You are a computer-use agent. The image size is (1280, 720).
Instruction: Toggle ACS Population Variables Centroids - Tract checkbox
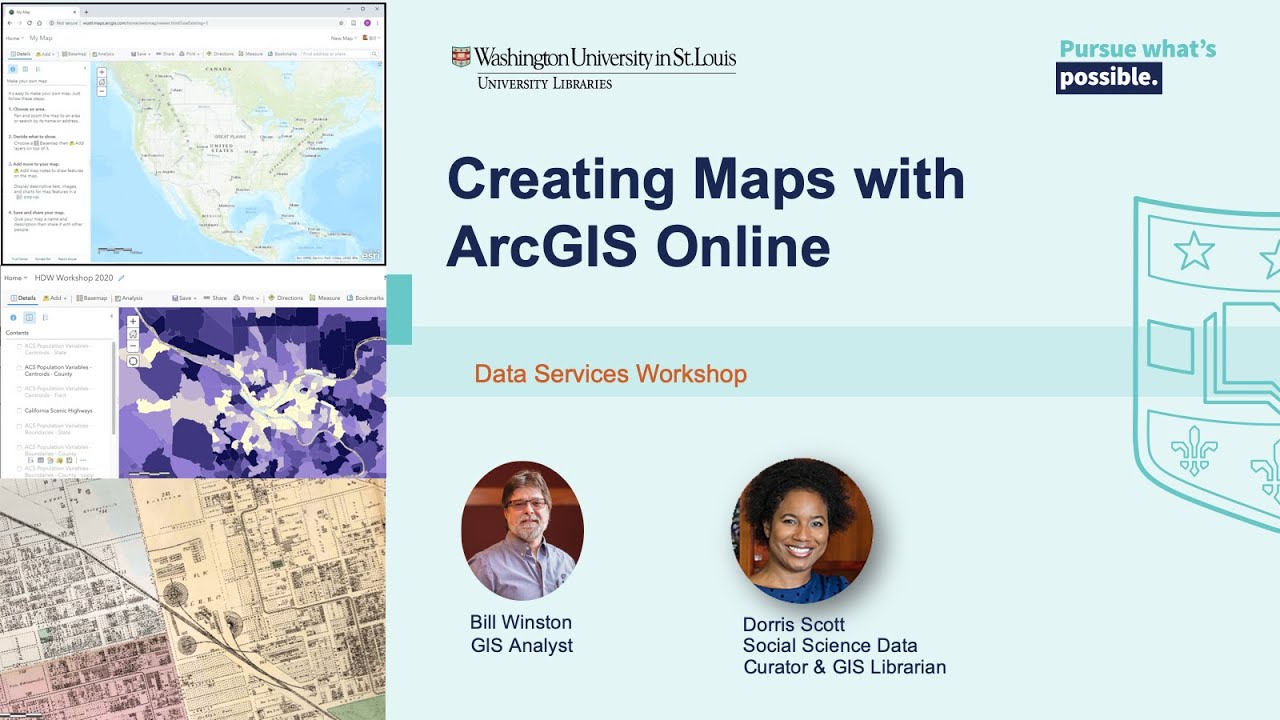coord(19,389)
